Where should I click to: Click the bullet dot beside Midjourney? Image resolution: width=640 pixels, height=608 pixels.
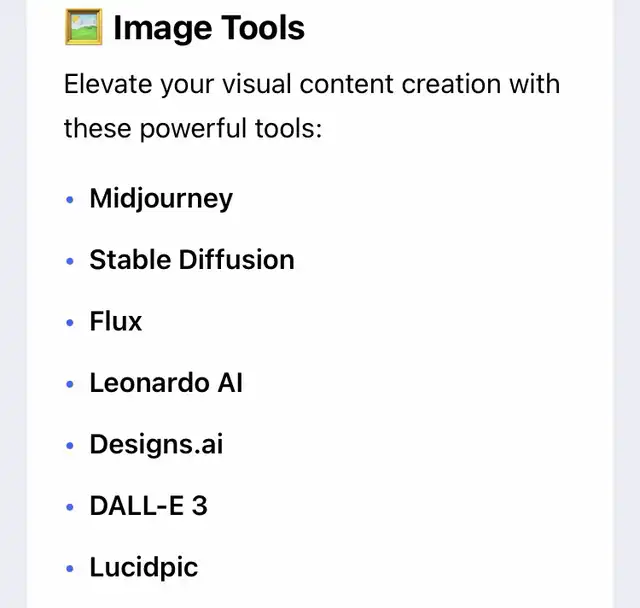[70, 200]
